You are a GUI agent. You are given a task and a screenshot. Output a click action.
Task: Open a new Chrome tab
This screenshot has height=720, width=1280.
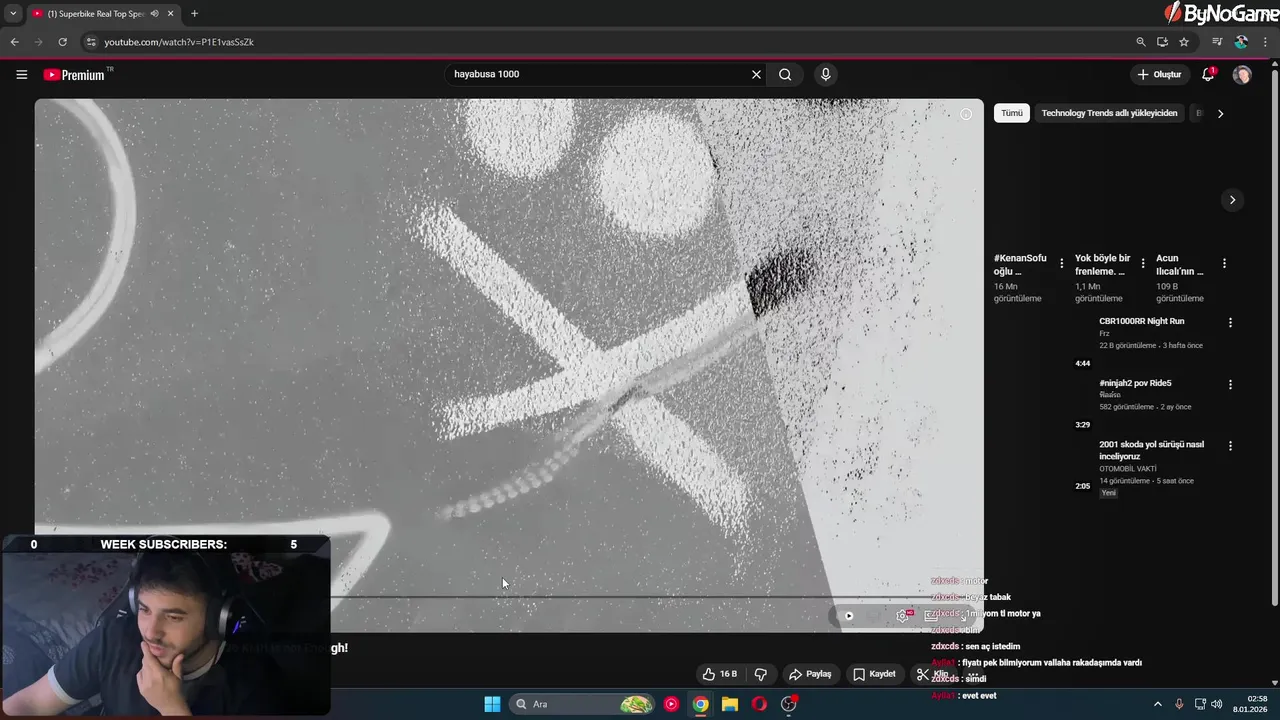click(194, 14)
